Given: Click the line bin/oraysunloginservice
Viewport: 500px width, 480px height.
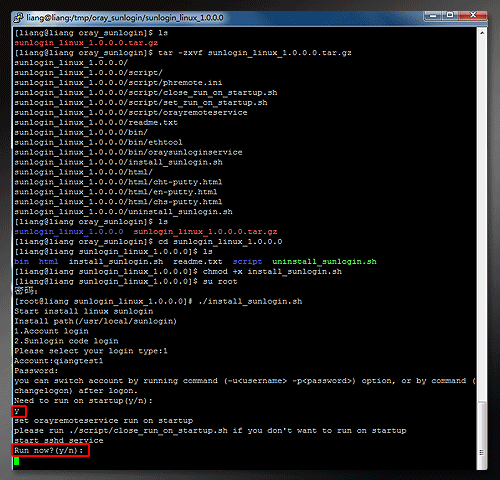Looking at the screenshot, I should tap(128, 152).
